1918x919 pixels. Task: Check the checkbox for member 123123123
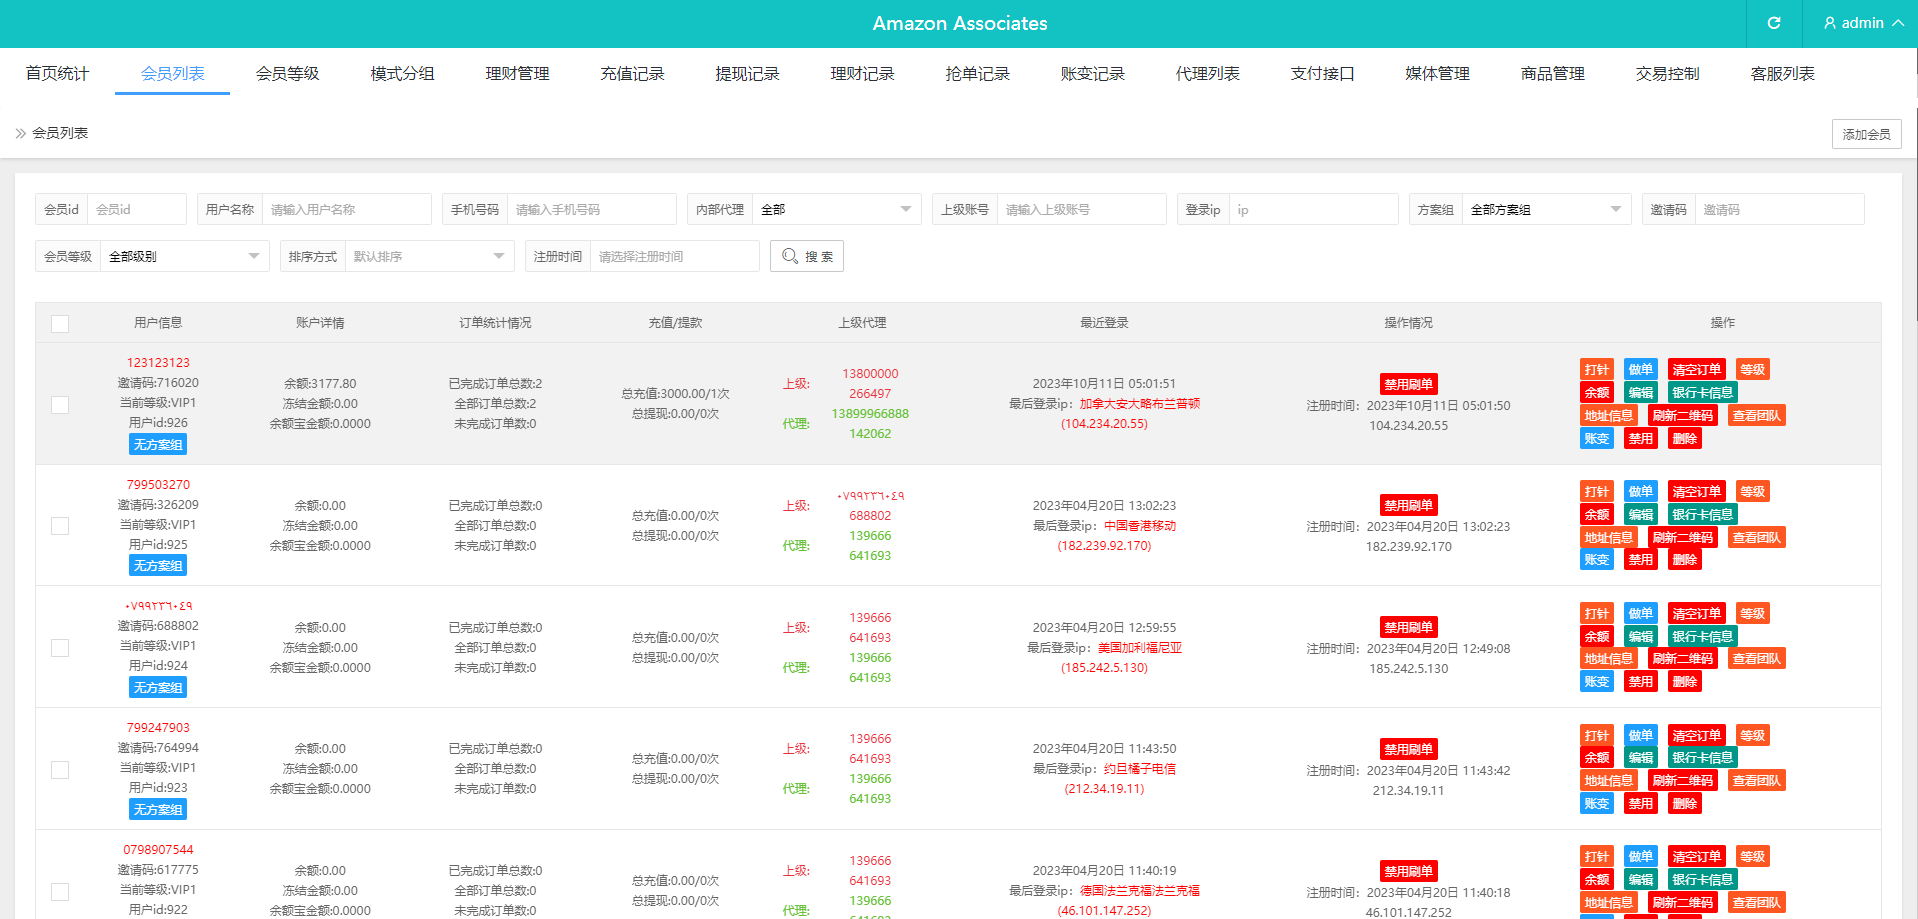[x=60, y=405]
